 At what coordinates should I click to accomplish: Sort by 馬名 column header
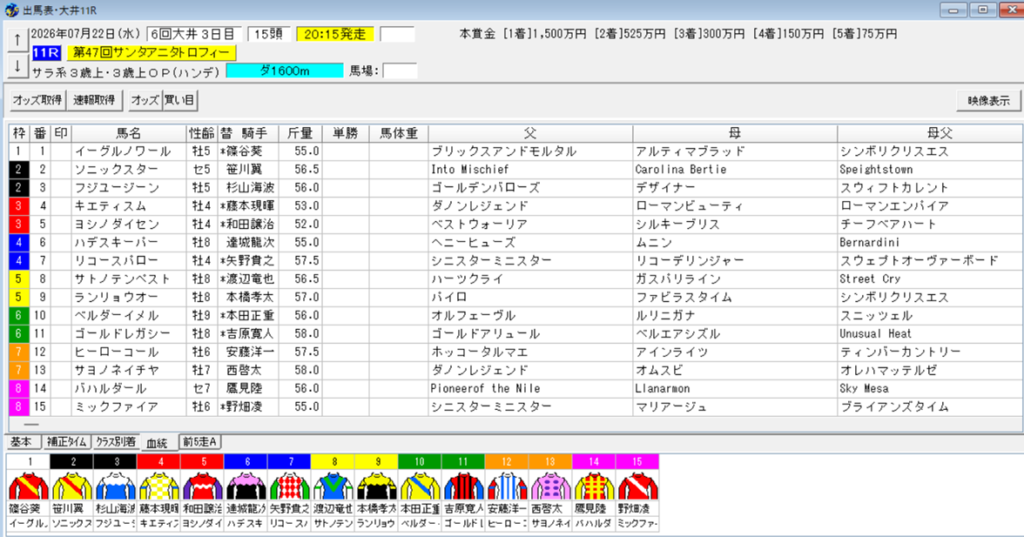pos(129,133)
